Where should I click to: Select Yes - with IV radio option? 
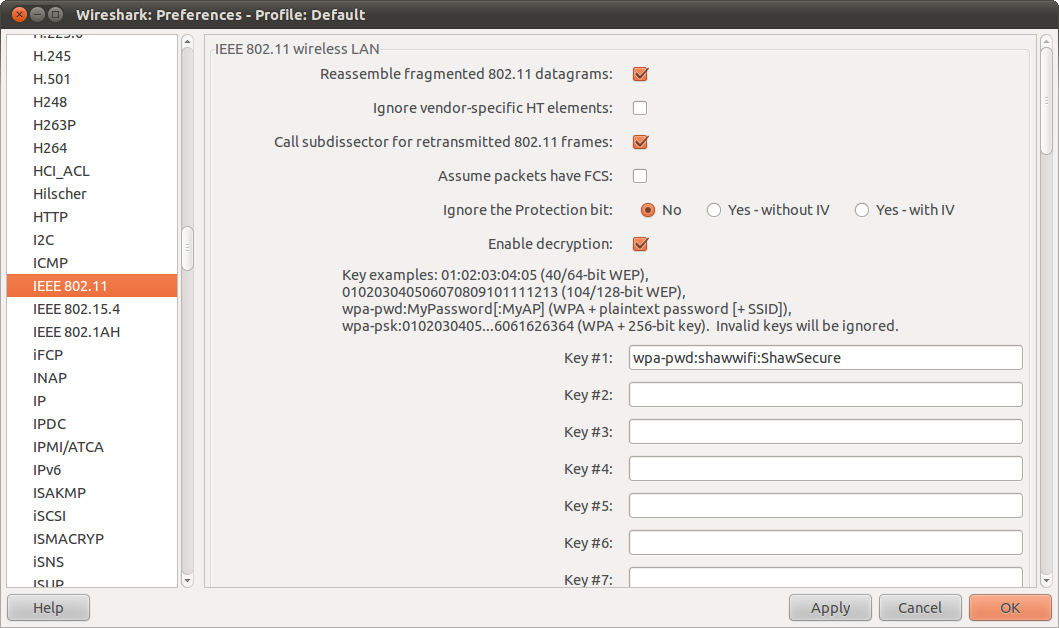coord(862,210)
